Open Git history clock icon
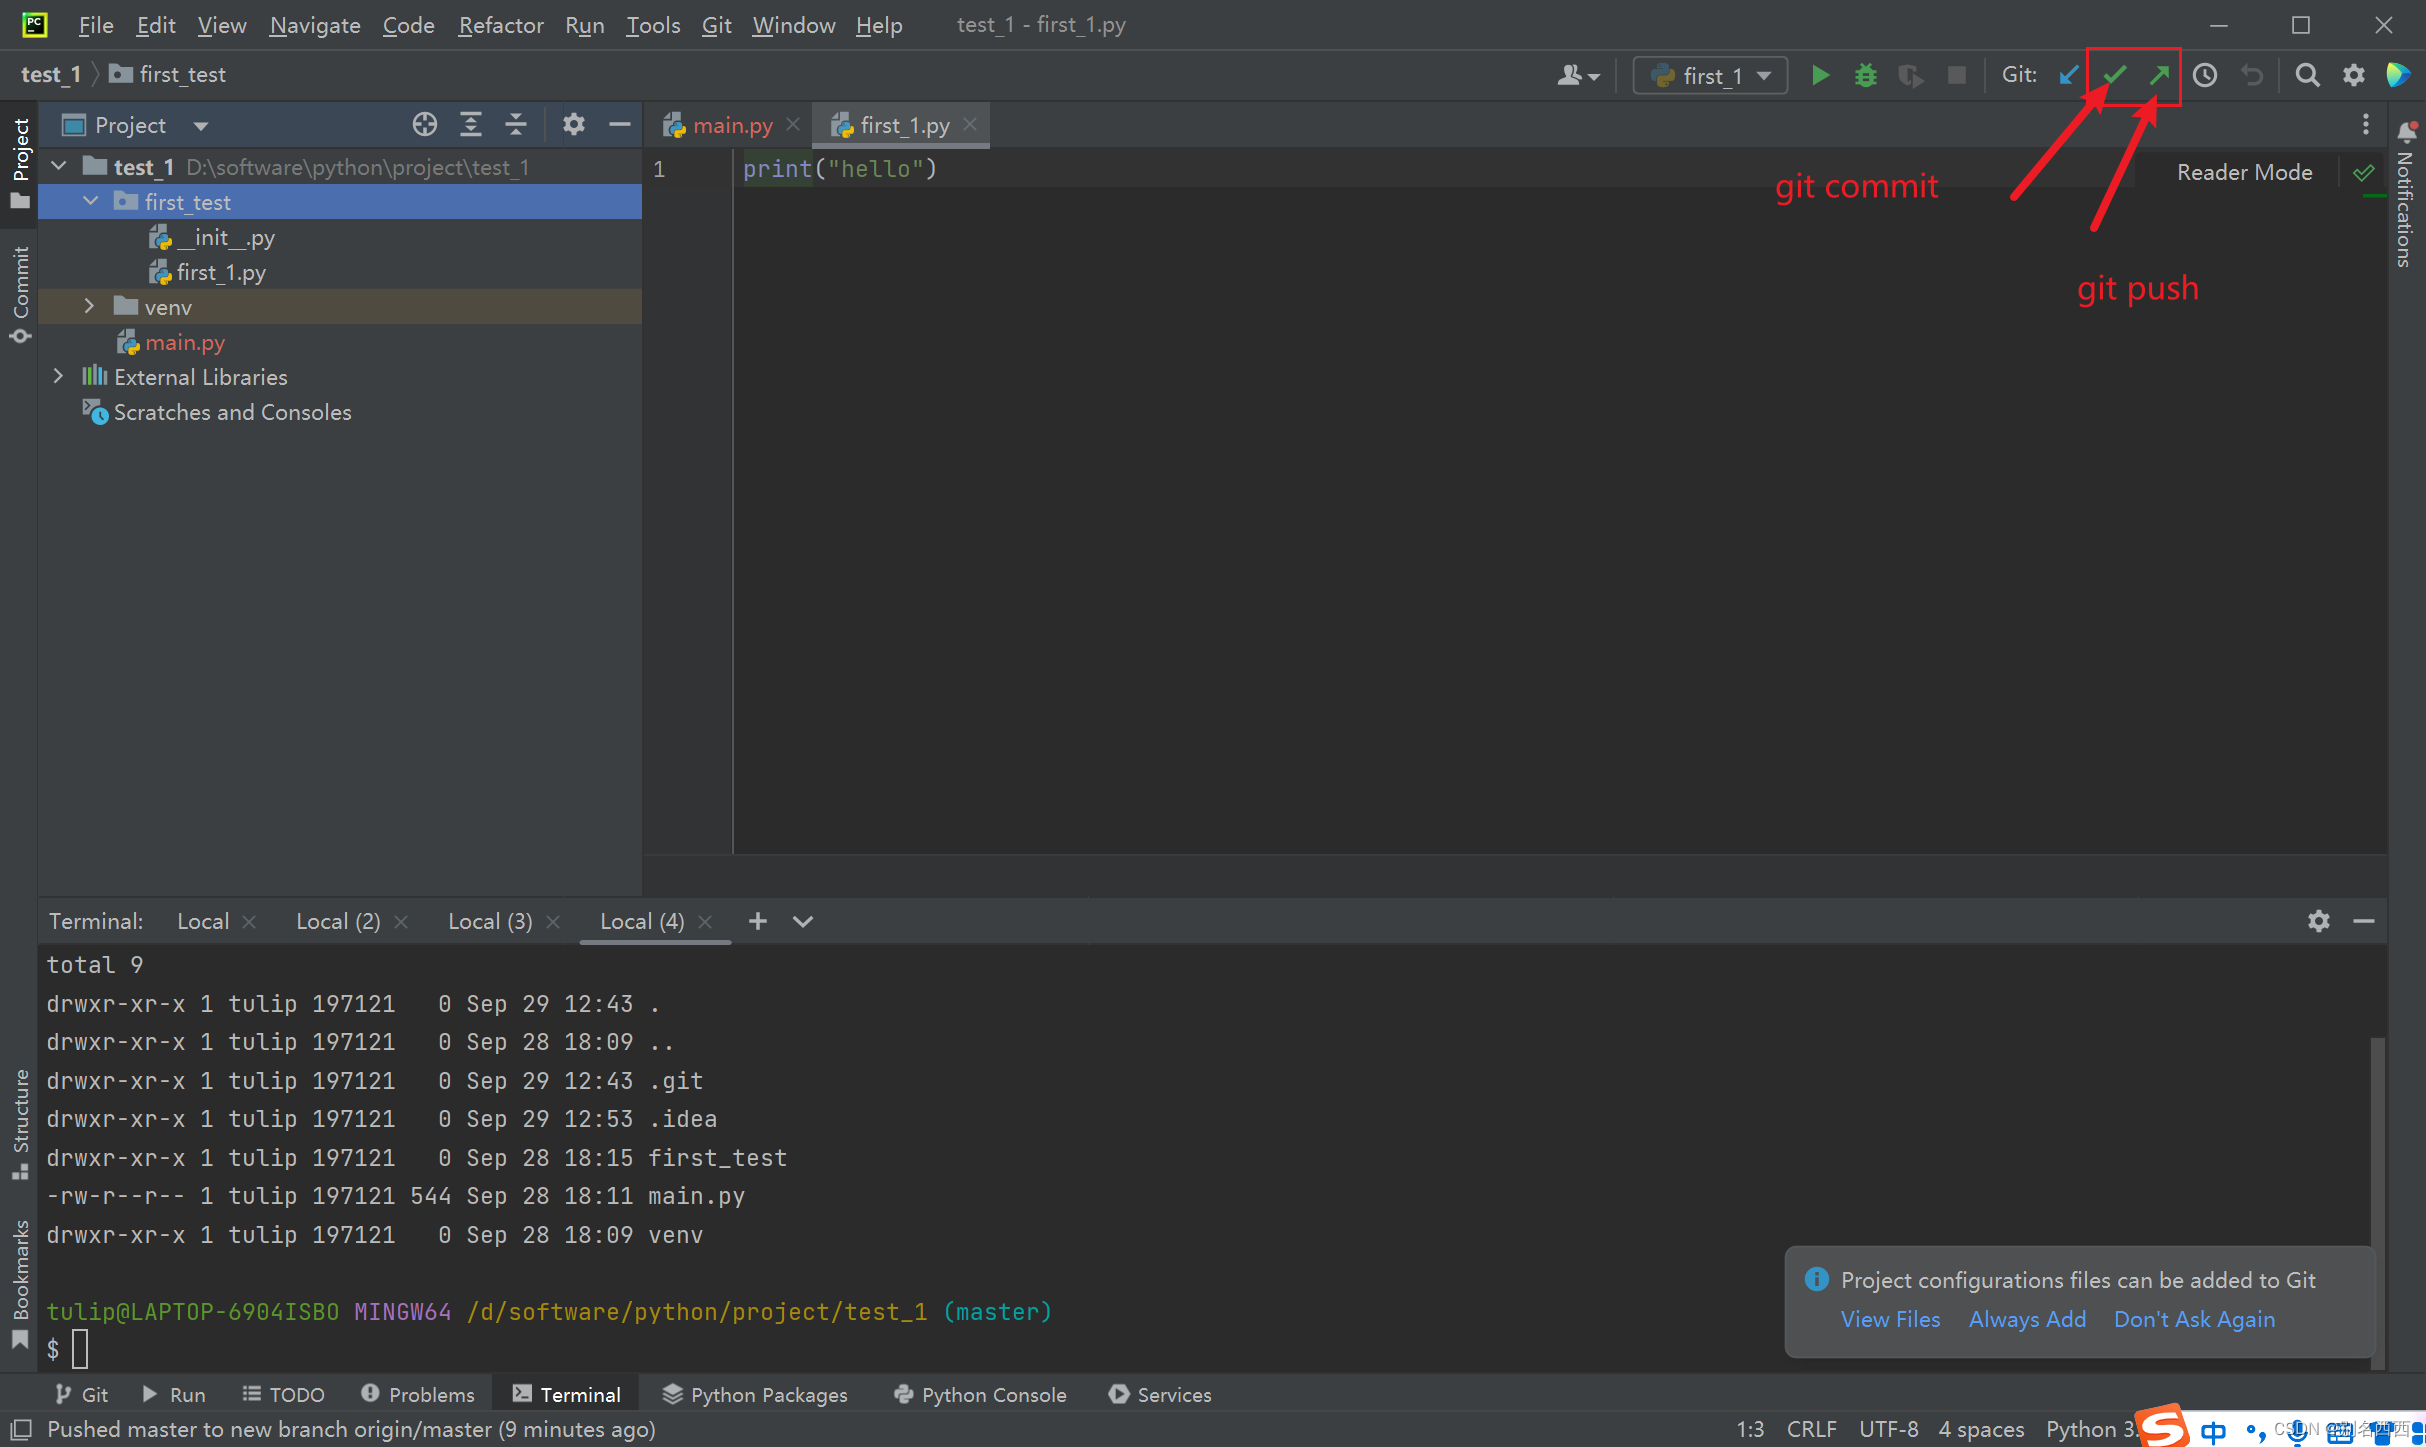 tap(2205, 75)
